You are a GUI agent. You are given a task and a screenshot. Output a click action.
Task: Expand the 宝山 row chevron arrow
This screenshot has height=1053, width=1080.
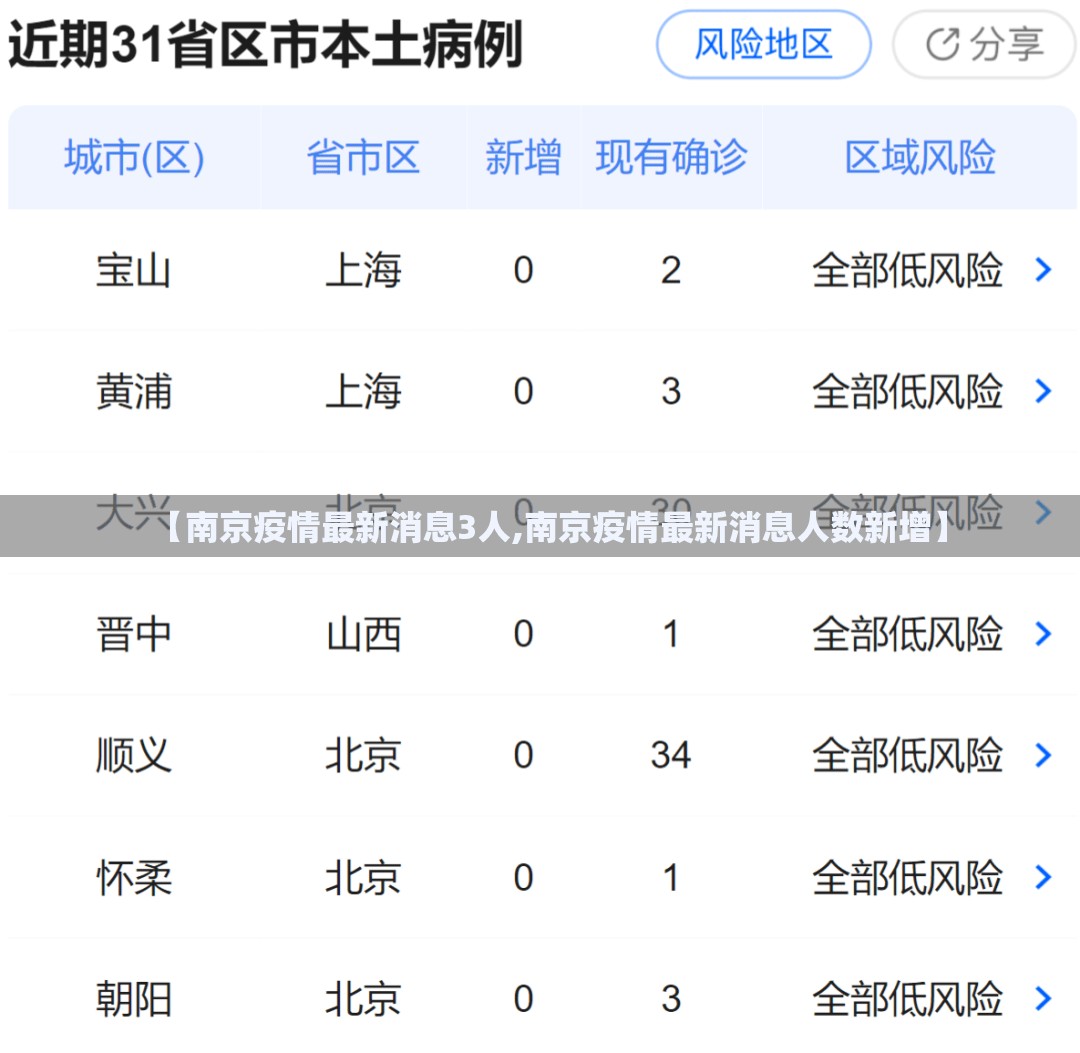point(1043,269)
